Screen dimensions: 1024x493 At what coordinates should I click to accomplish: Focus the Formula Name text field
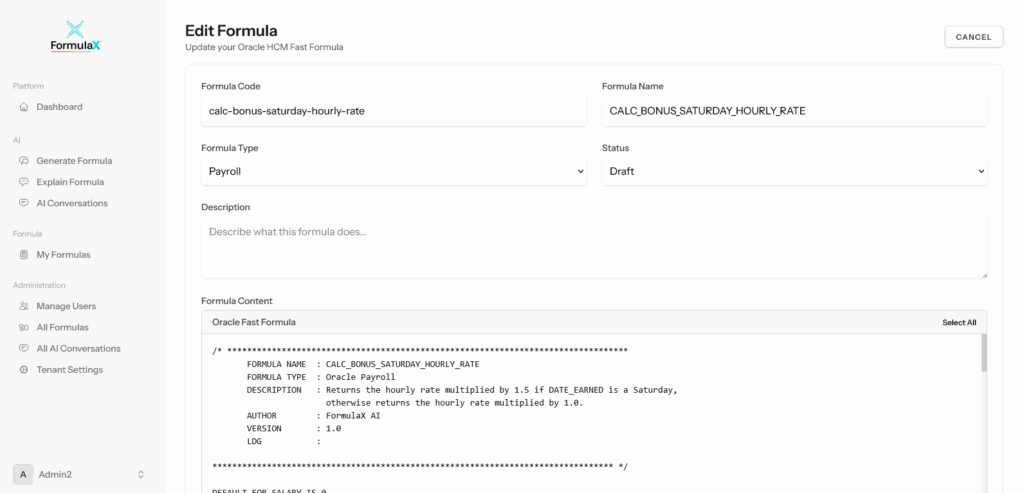[794, 111]
